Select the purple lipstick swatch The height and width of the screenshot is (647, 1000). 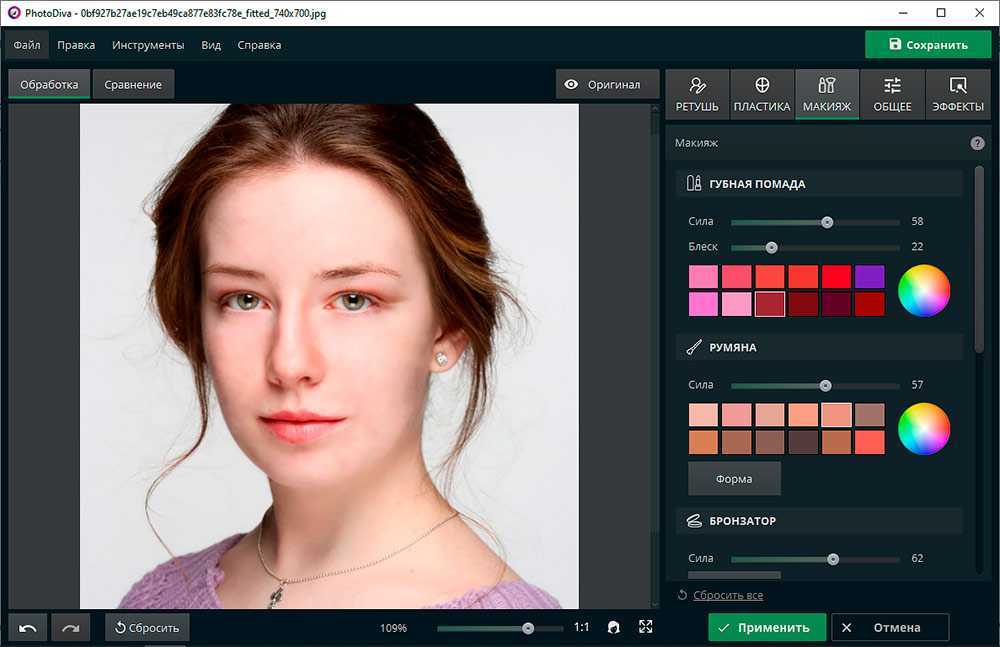pyautogui.click(x=869, y=277)
